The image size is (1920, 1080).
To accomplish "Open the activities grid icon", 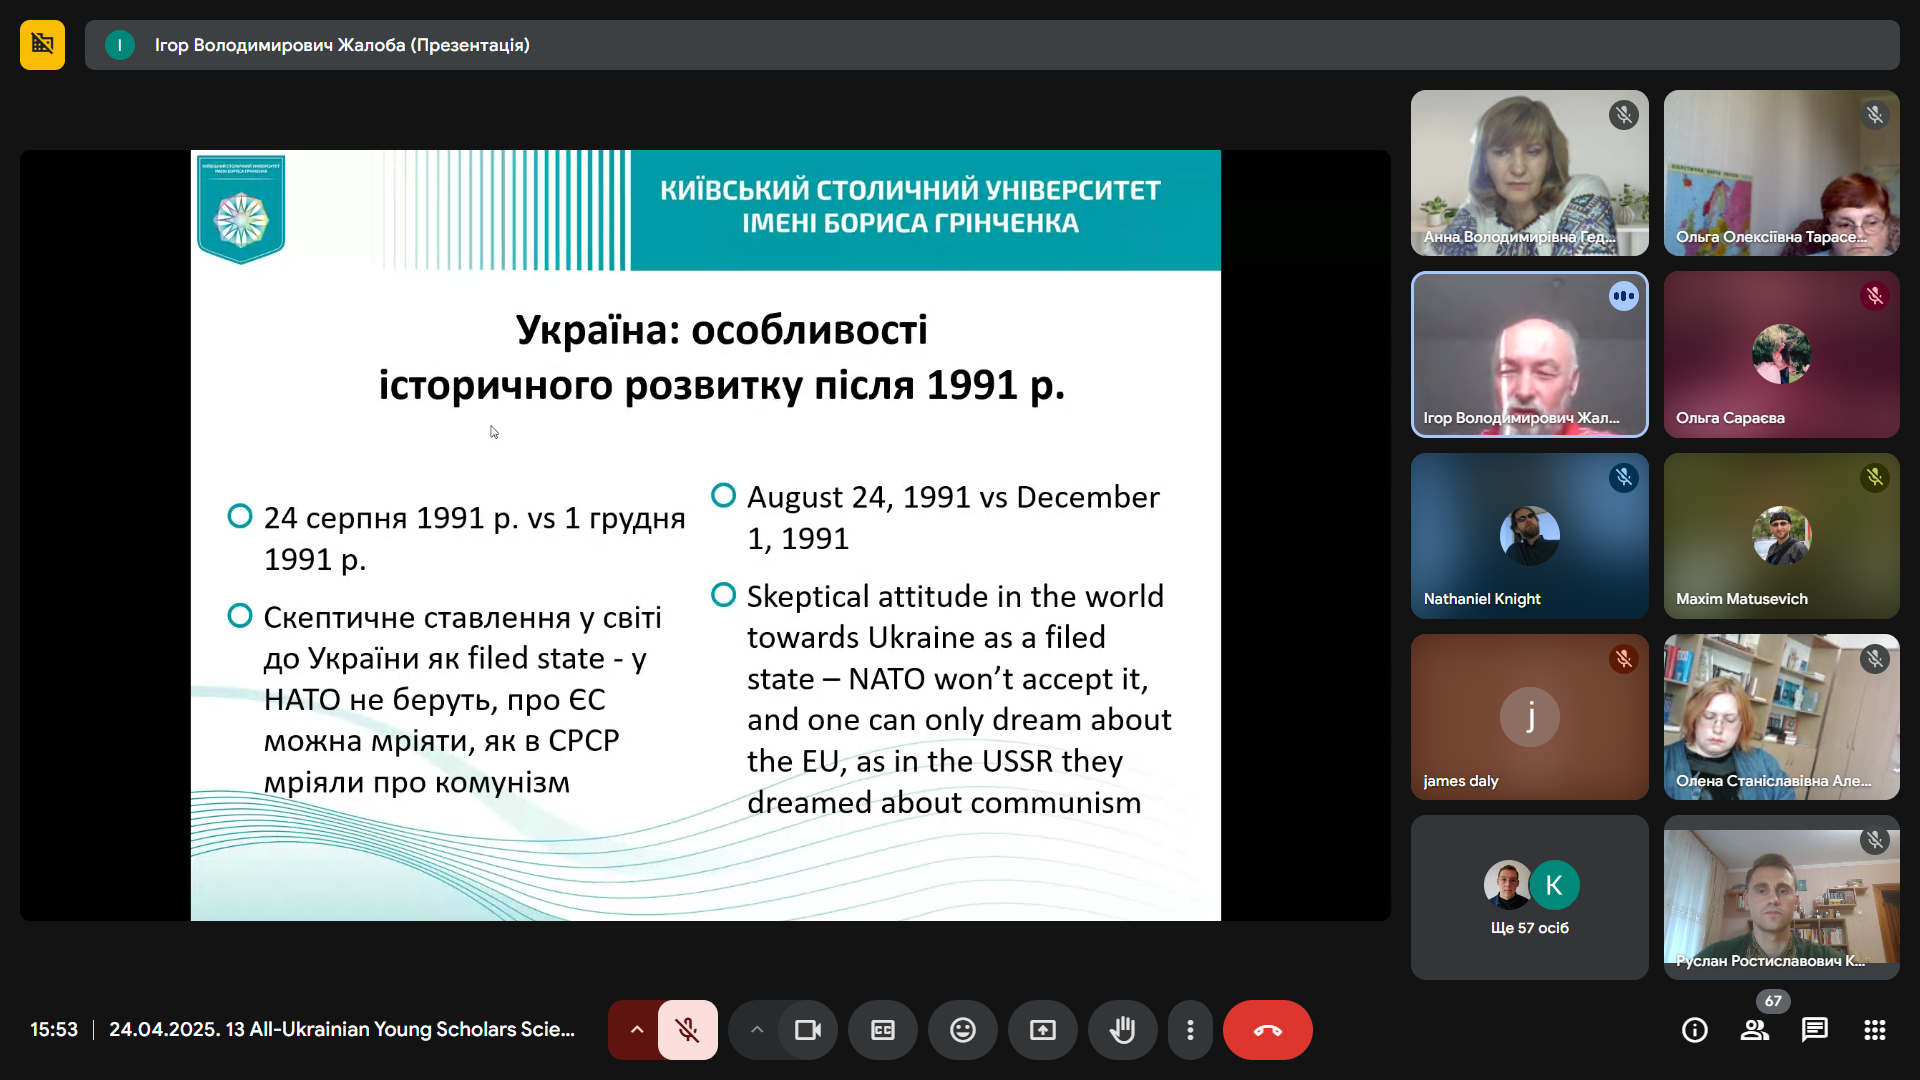I will [1874, 1030].
